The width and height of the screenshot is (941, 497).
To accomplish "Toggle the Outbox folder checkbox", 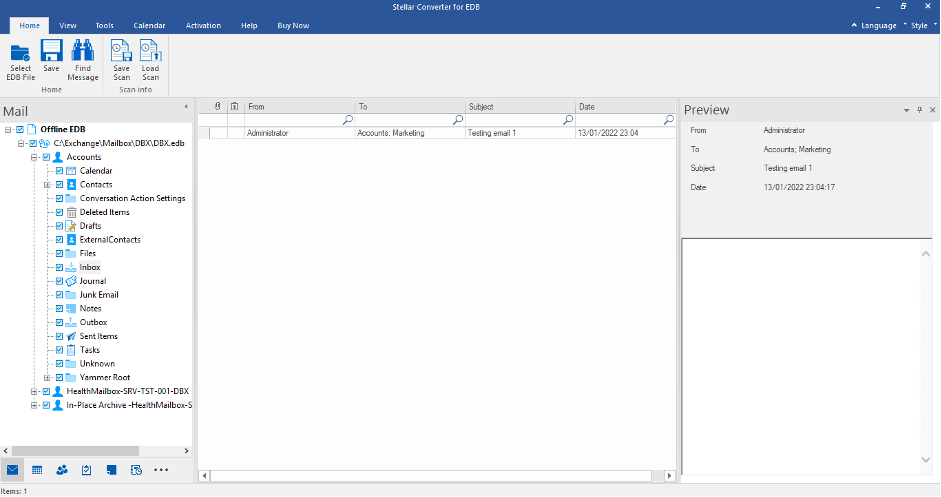I will pos(59,322).
